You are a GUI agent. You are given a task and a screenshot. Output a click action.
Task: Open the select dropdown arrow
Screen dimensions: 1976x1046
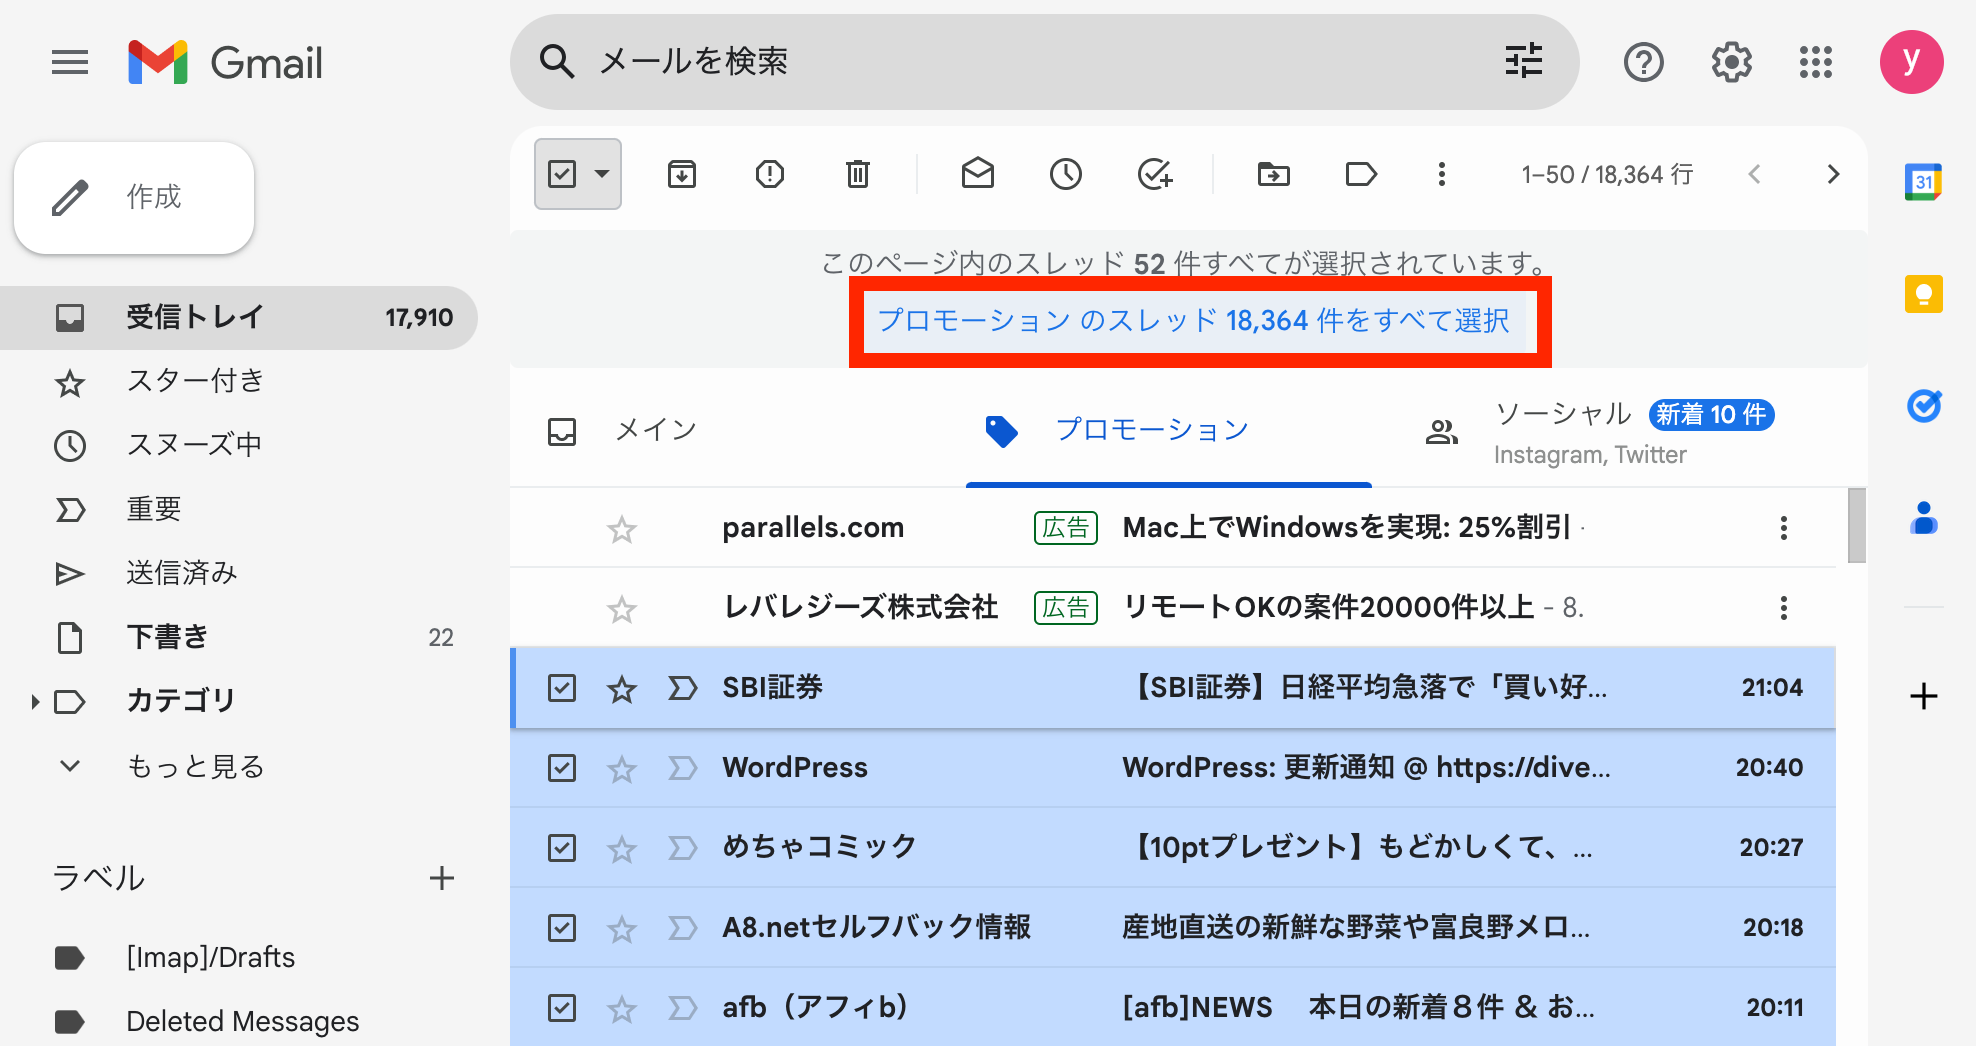(x=602, y=174)
